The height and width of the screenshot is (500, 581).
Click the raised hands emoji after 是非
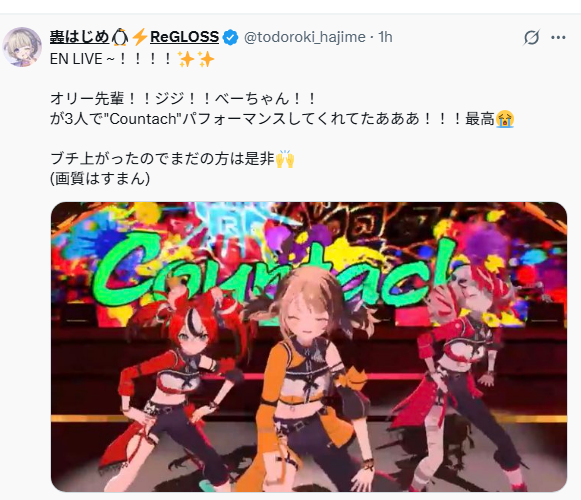point(285,159)
